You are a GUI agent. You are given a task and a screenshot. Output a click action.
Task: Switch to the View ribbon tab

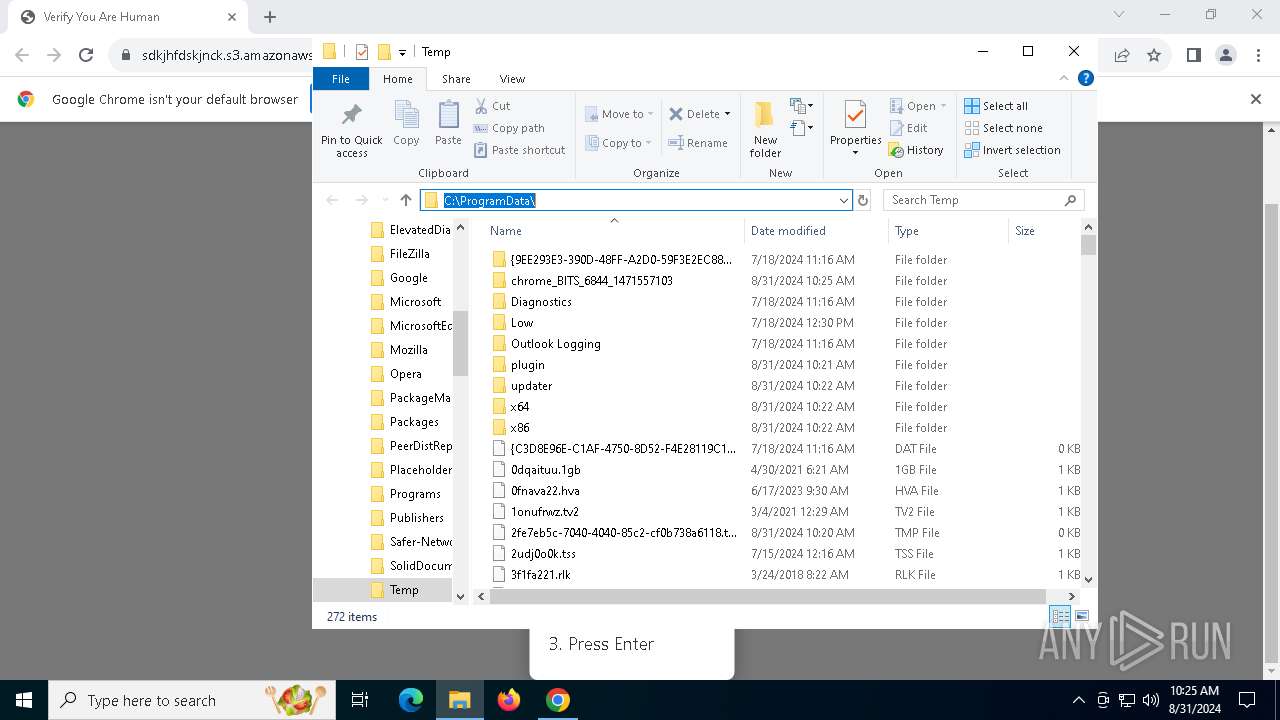[512, 79]
